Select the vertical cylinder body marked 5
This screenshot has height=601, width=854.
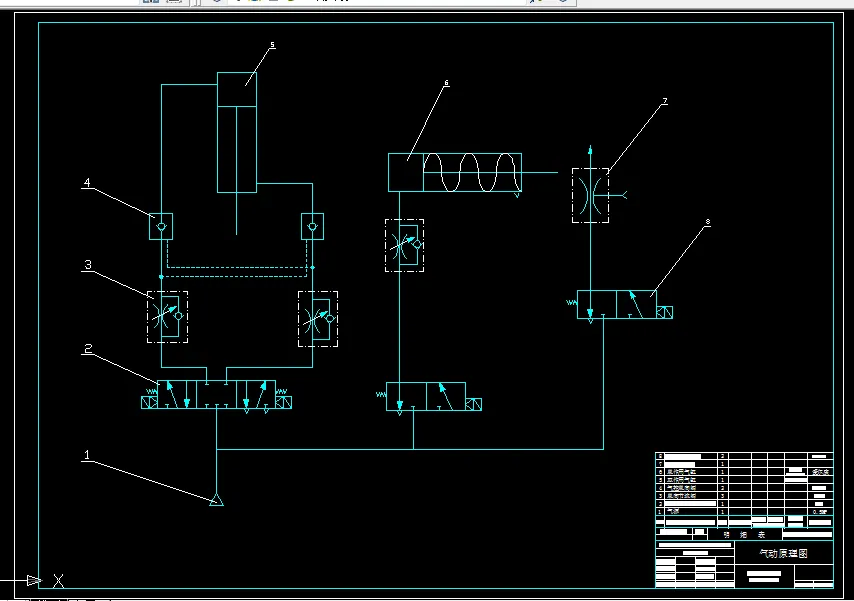pyautogui.click(x=237, y=132)
